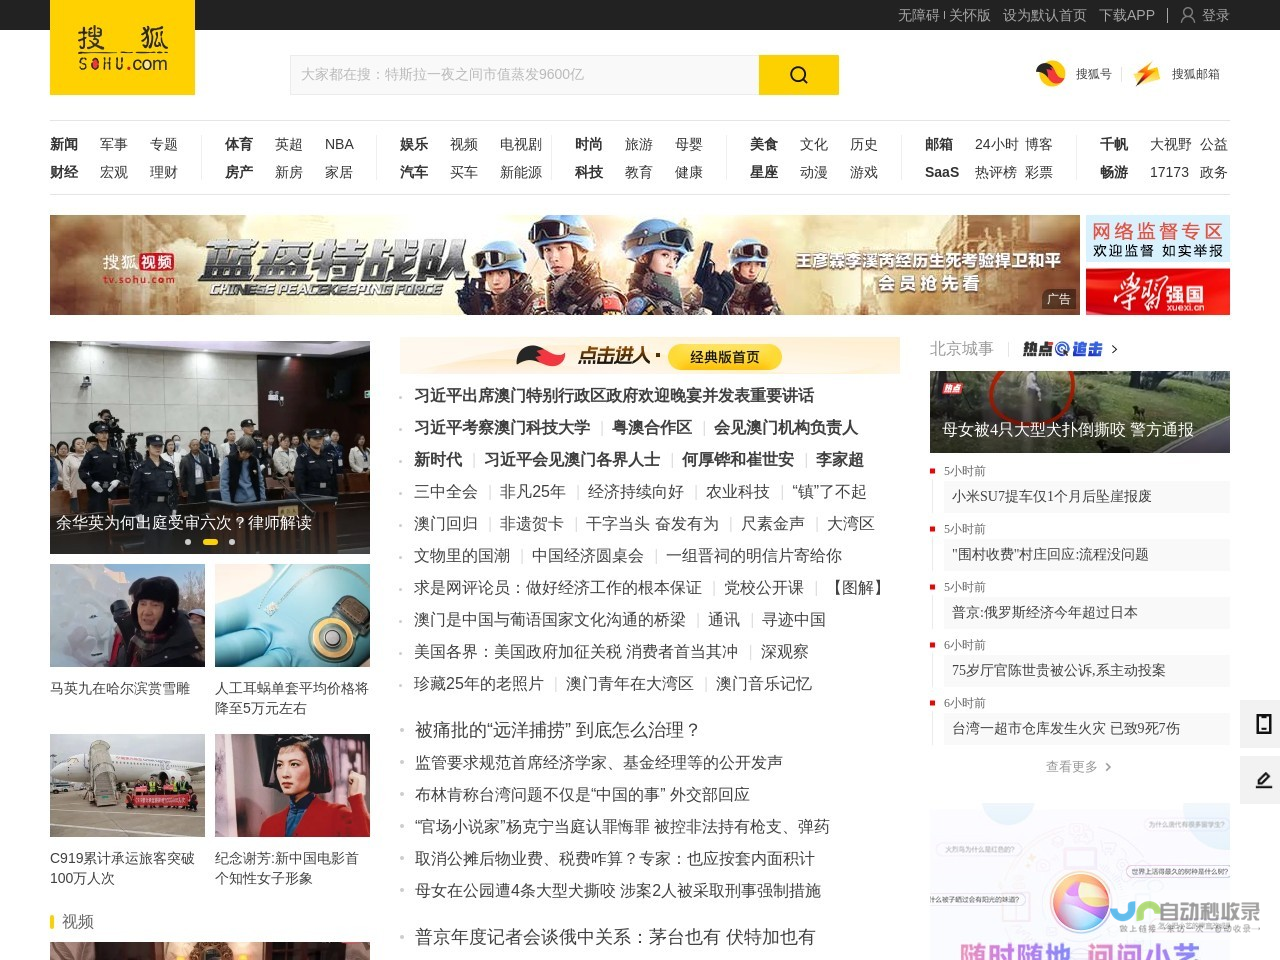Viewport: 1280px width, 960px height.
Task: Open 75岁厅官陈世贵被公诉 item
Action: tap(1059, 670)
